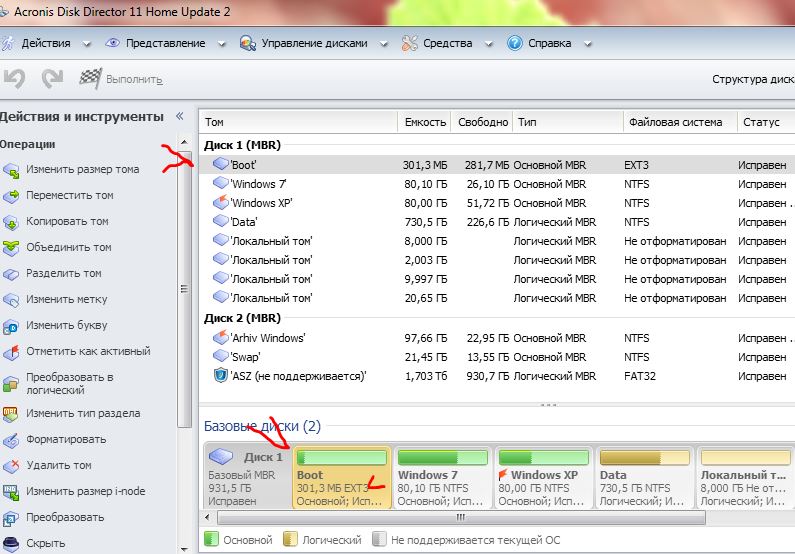
Task: Click the Копировать том link
Action: point(67,221)
